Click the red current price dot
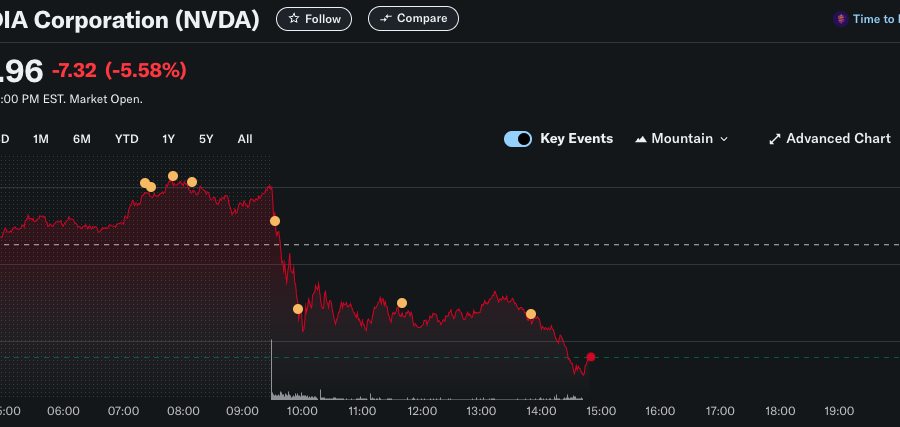Viewport: 900px width, 427px height. 591,357
